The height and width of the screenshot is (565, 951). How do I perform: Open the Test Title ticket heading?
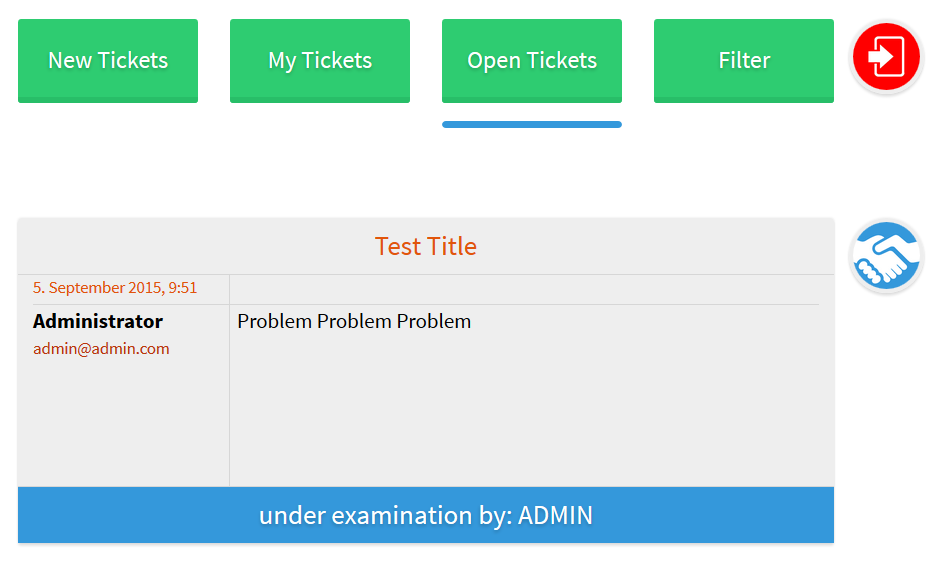426,246
